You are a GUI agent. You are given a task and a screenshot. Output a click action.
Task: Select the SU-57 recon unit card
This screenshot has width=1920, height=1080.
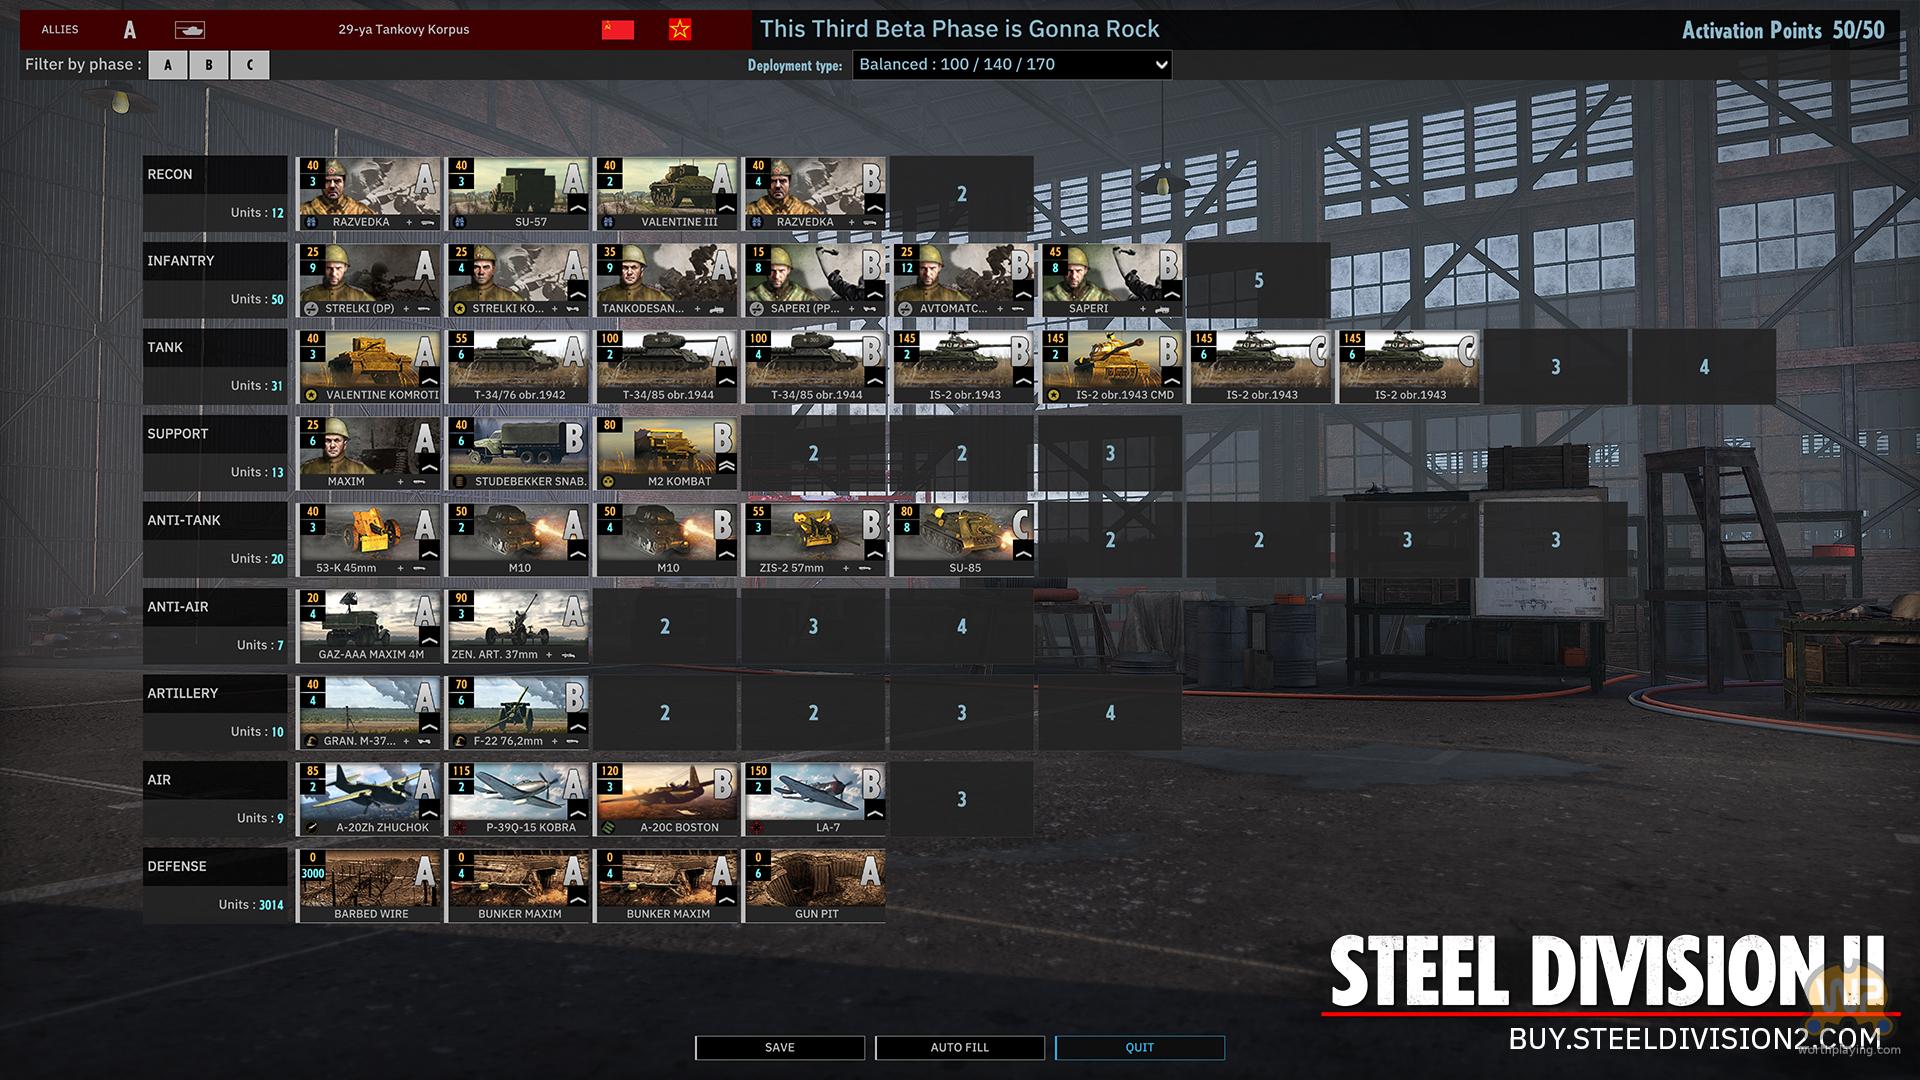(x=518, y=193)
